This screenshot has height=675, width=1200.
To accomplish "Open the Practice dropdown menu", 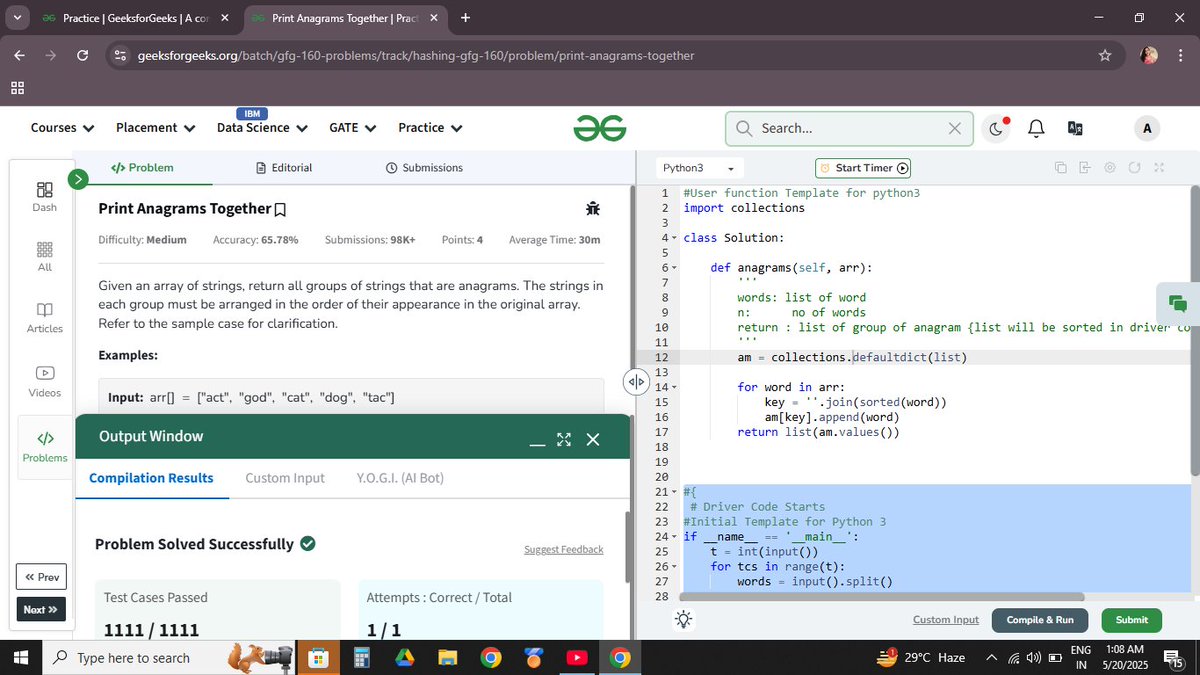I will click(x=430, y=128).
